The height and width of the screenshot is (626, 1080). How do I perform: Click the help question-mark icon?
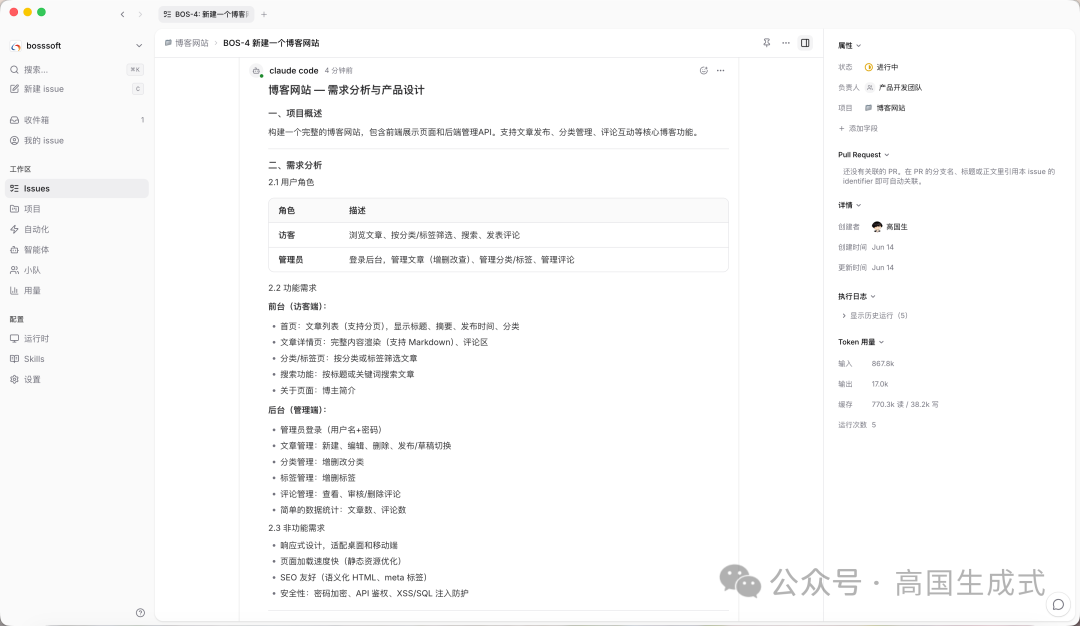click(x=141, y=612)
